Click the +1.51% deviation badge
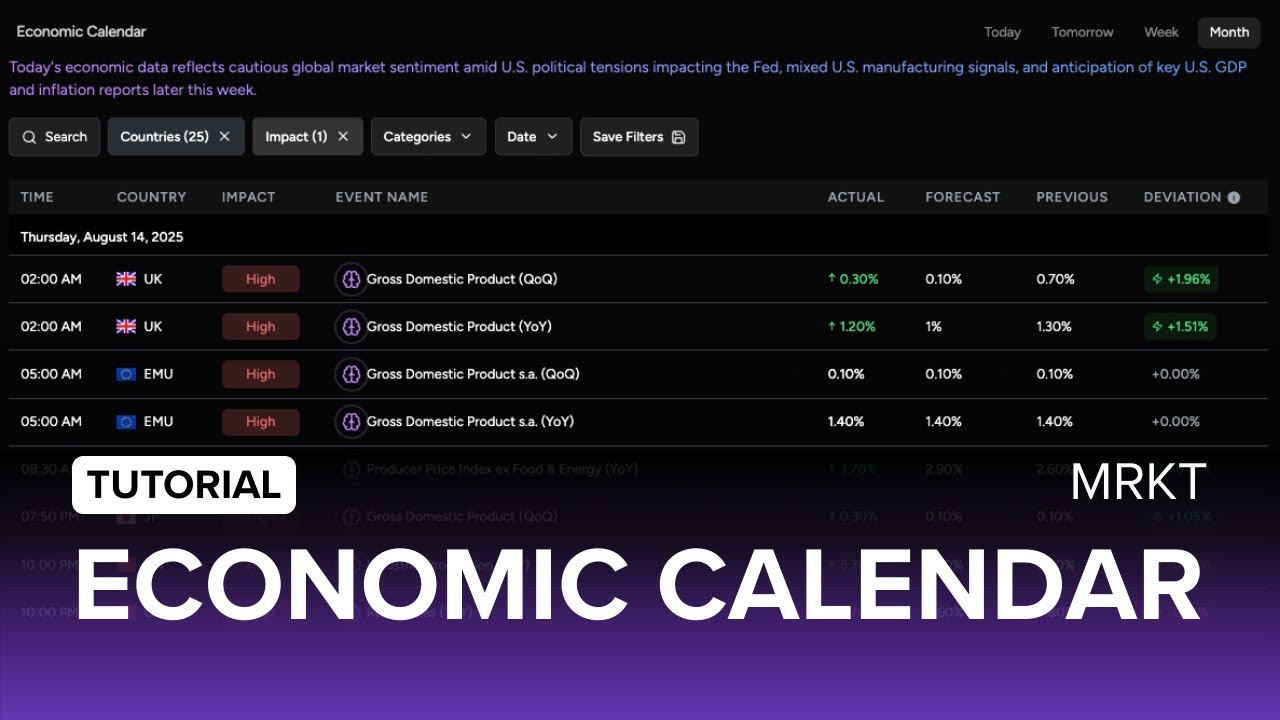 1180,326
